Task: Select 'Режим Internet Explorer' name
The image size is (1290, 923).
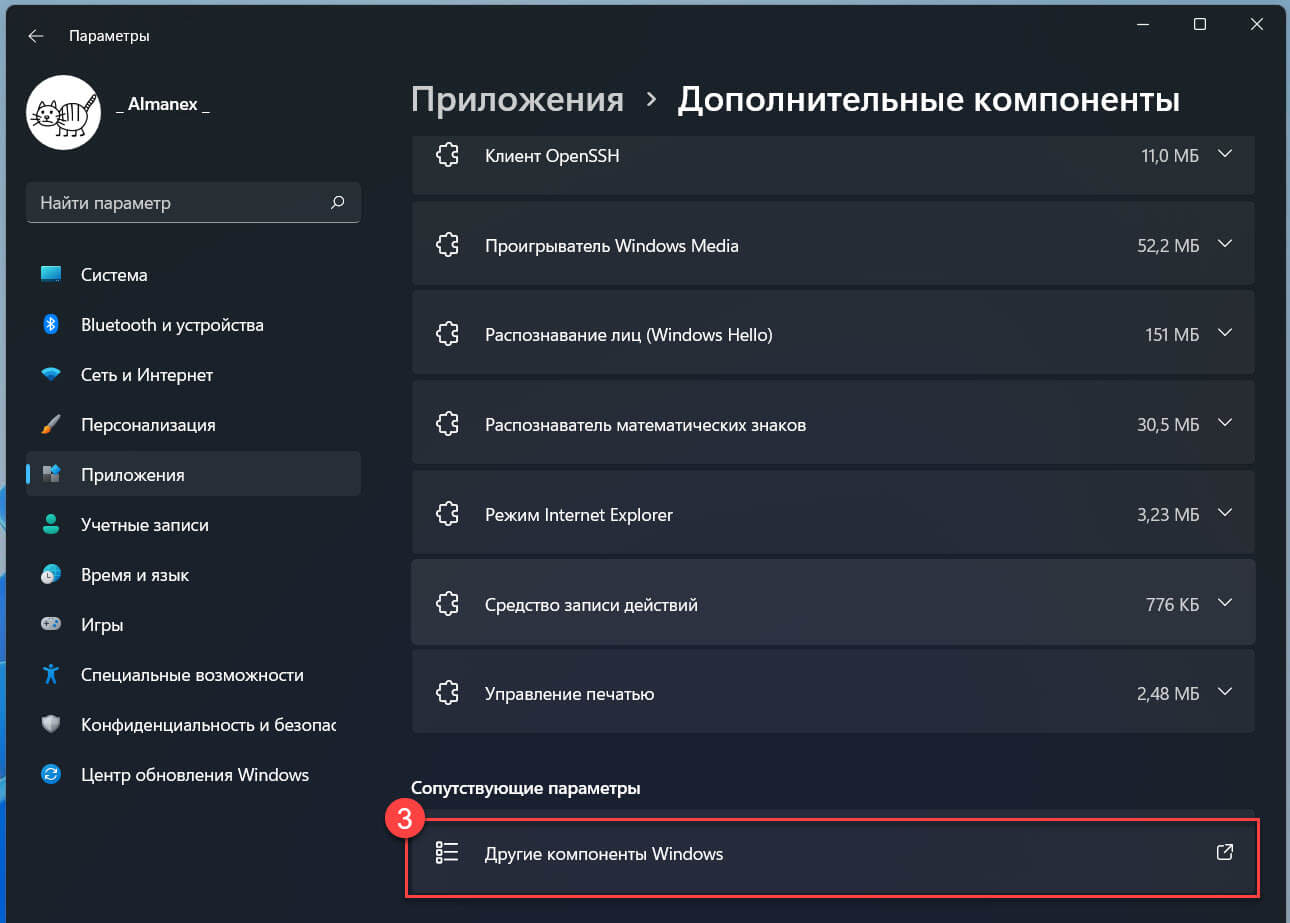Action: tap(579, 515)
